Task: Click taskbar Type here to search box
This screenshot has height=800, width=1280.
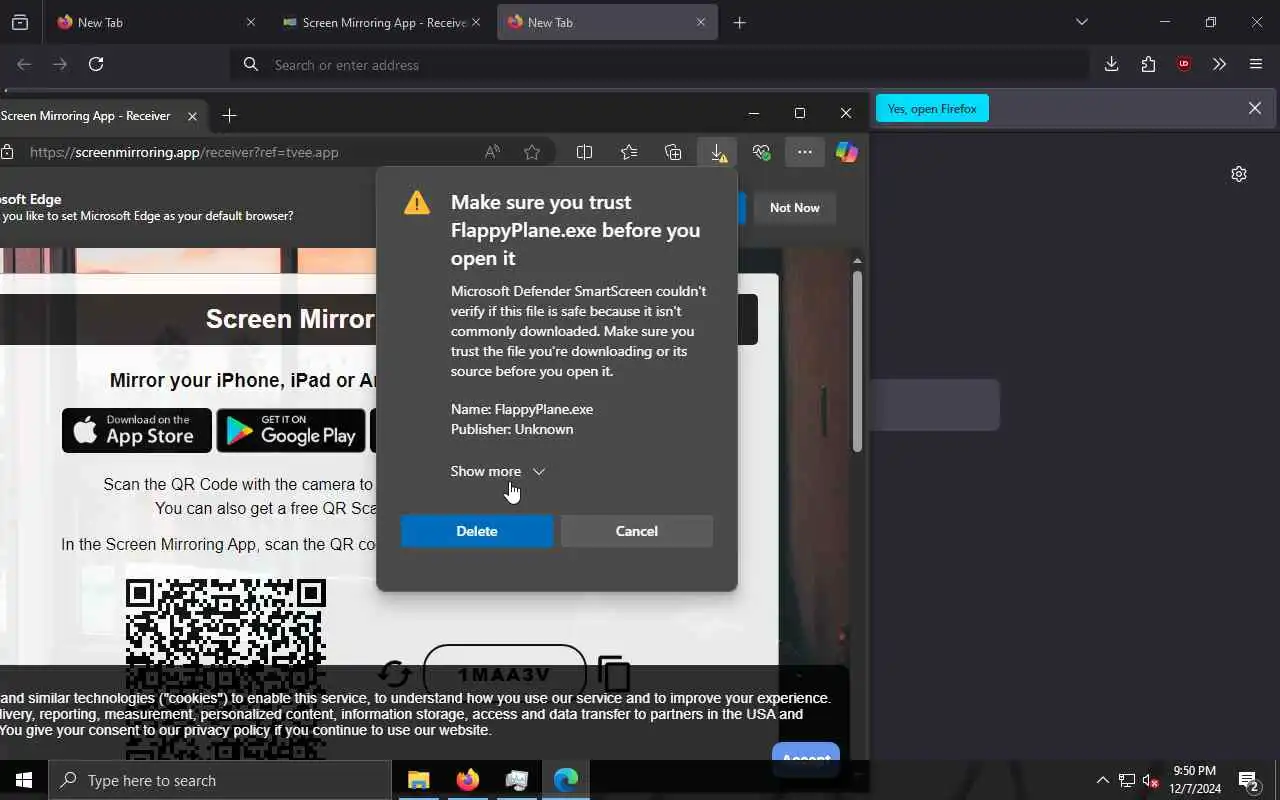Action: point(220,780)
